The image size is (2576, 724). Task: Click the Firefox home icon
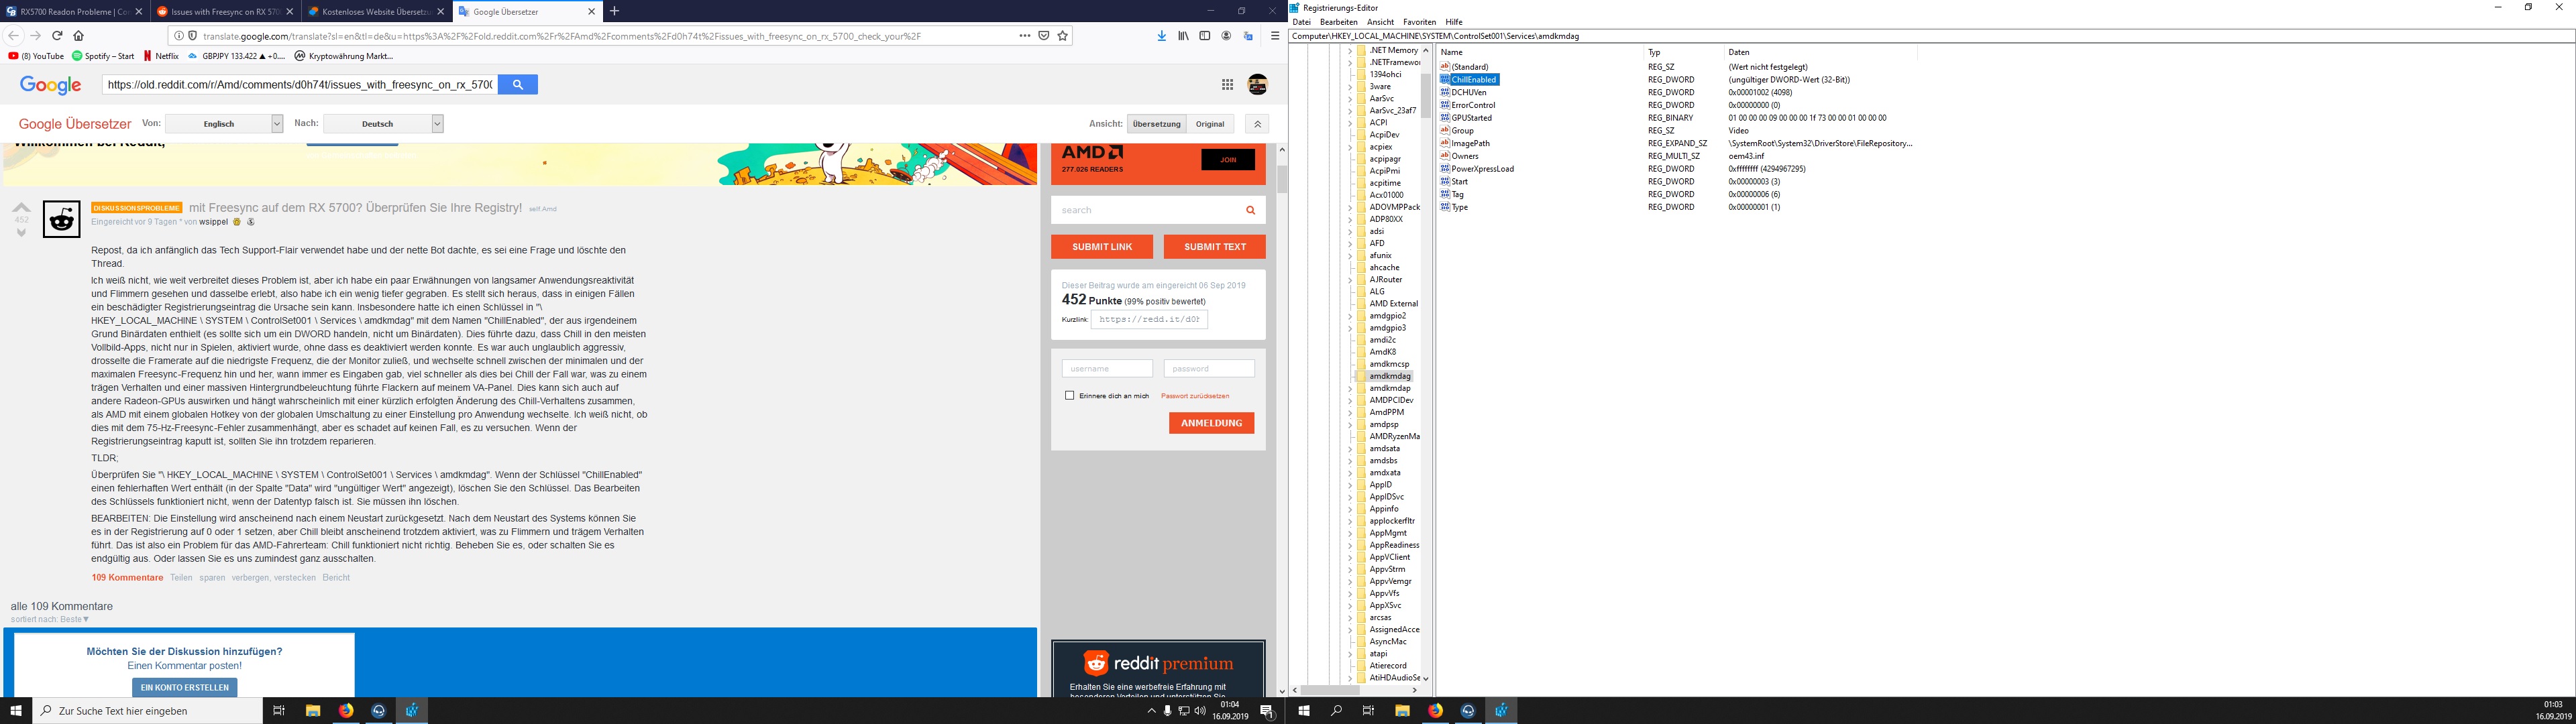pyautogui.click(x=78, y=35)
